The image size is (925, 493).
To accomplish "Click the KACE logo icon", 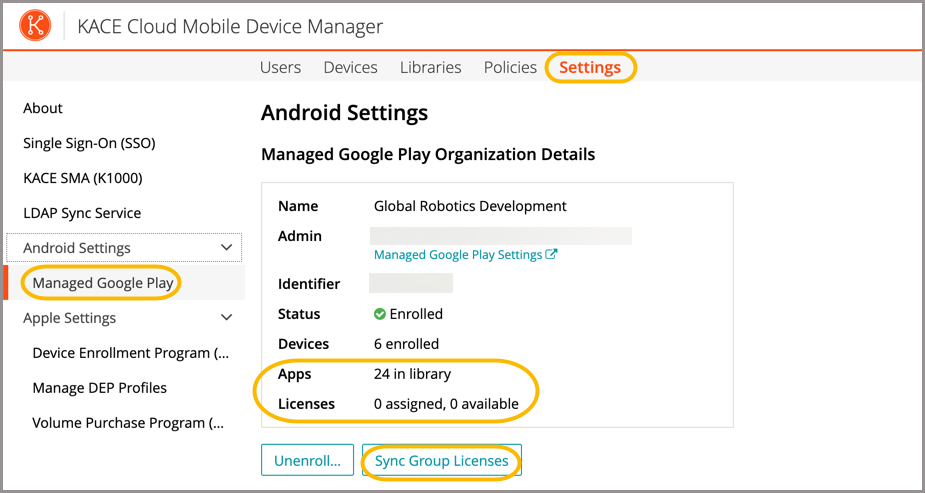I will [37, 26].
